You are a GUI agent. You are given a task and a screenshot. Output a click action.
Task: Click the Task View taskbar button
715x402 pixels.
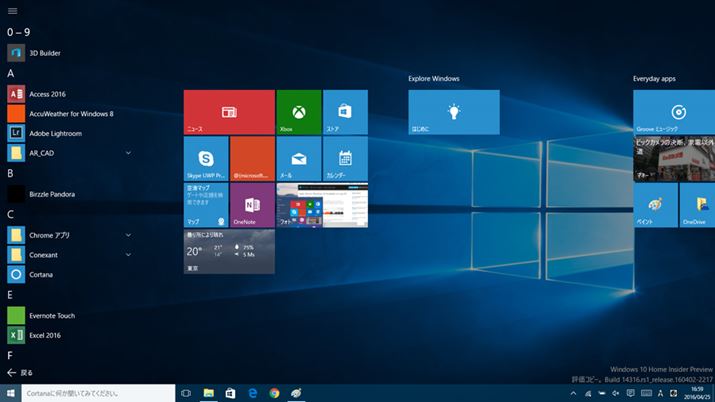click(x=186, y=393)
